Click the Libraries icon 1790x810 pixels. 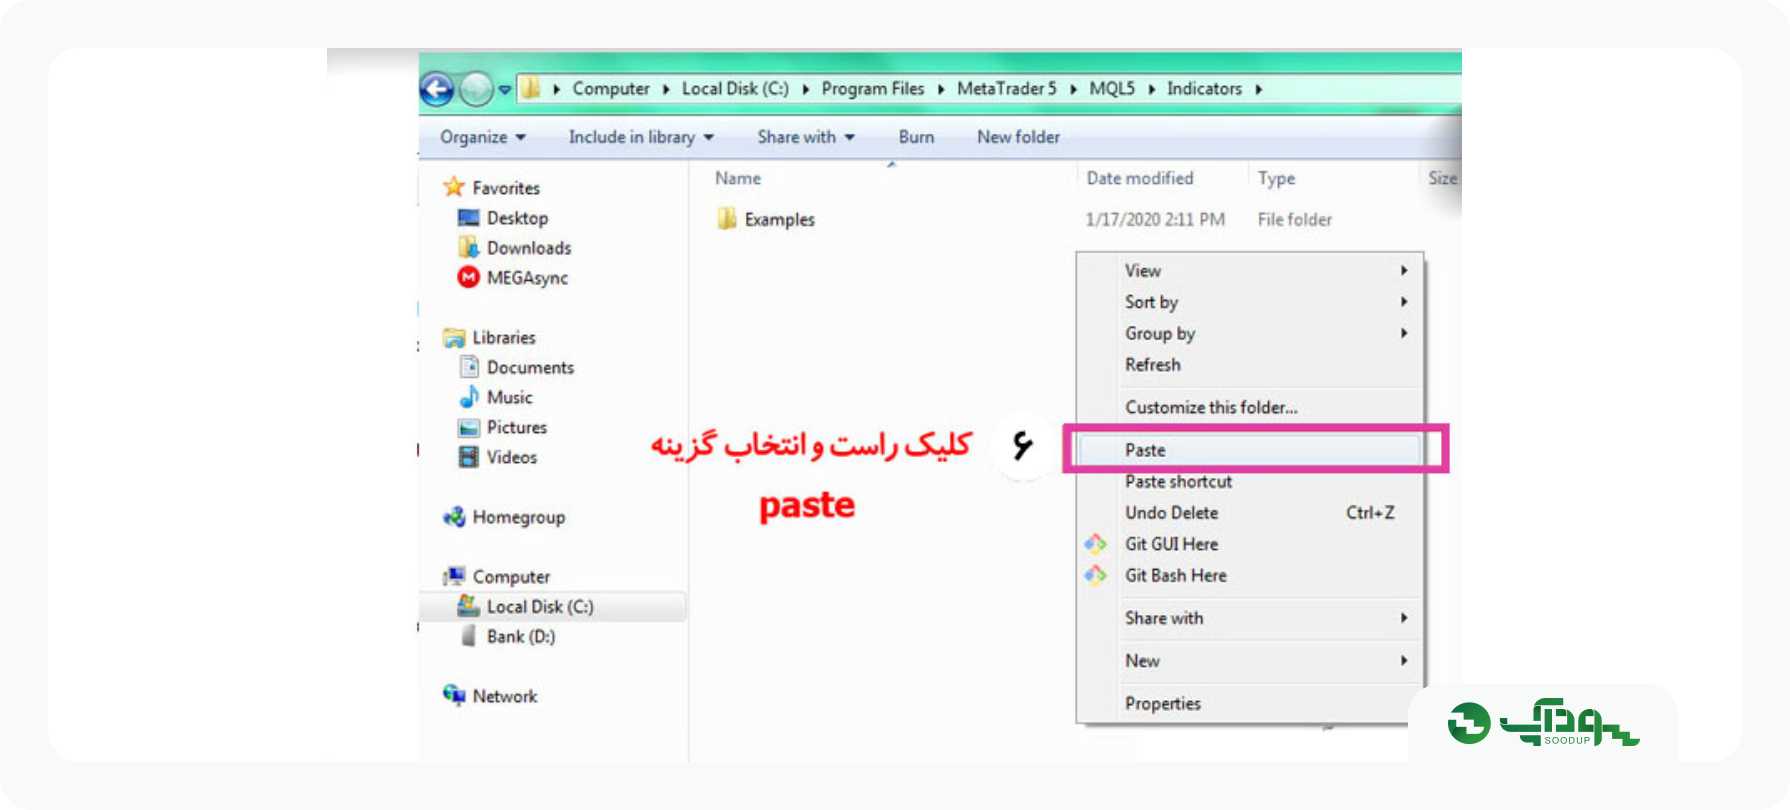click(x=454, y=338)
